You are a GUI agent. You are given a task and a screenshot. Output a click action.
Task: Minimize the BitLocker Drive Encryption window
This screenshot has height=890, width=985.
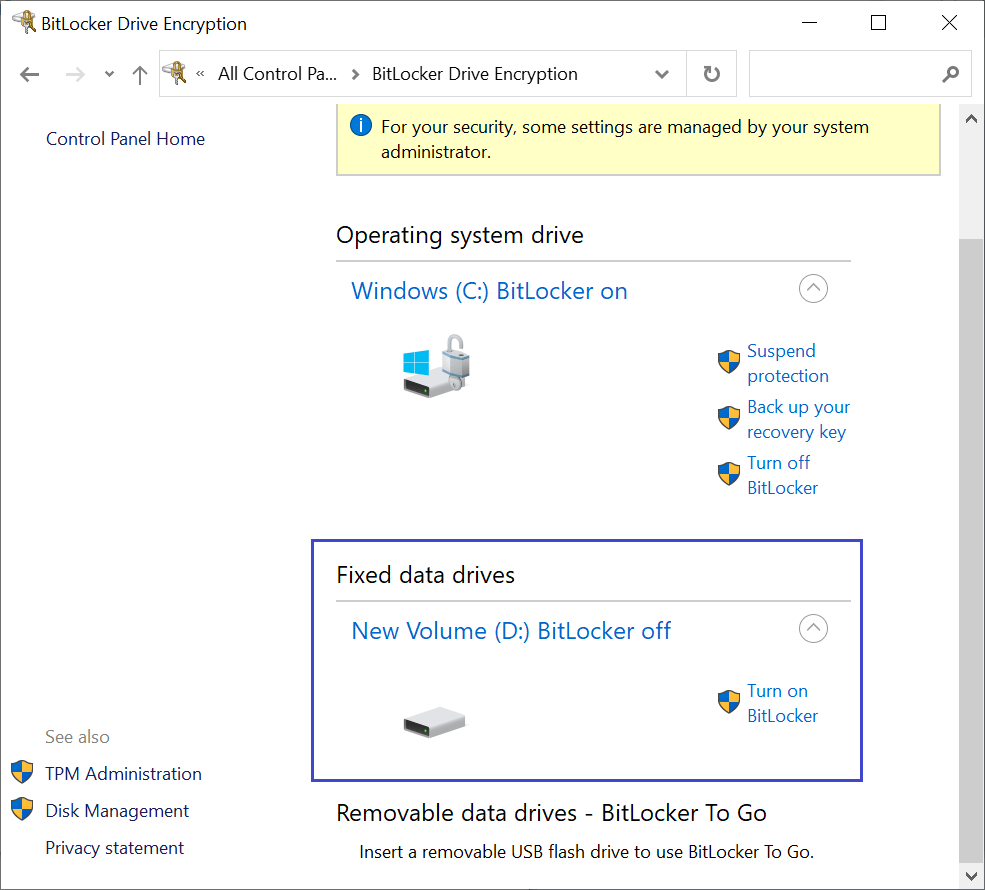[x=809, y=23]
